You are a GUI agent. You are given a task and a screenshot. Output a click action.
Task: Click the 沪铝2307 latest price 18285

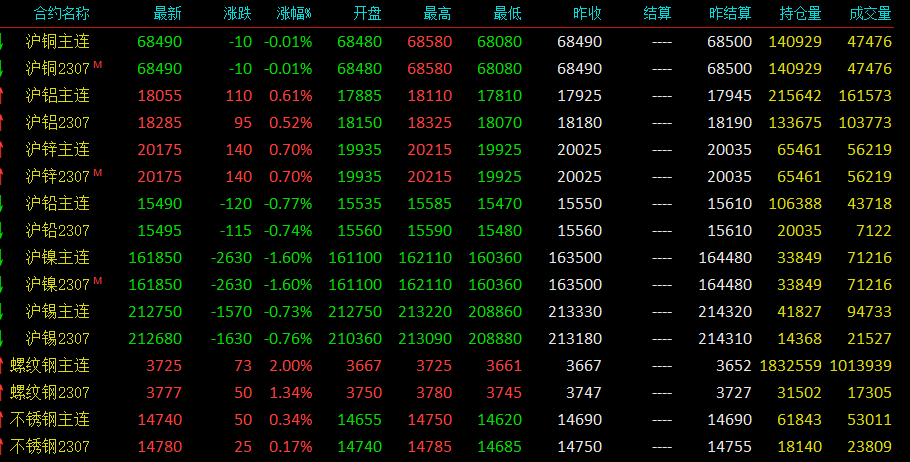tap(160, 123)
